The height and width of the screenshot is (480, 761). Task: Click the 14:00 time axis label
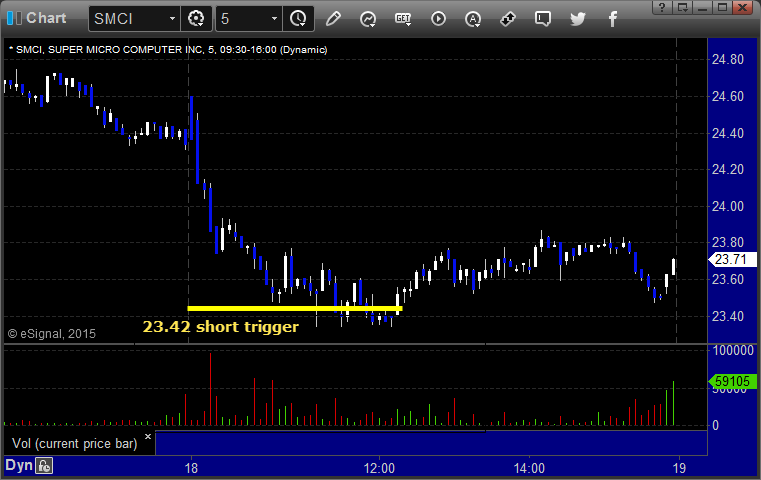pyautogui.click(x=529, y=468)
